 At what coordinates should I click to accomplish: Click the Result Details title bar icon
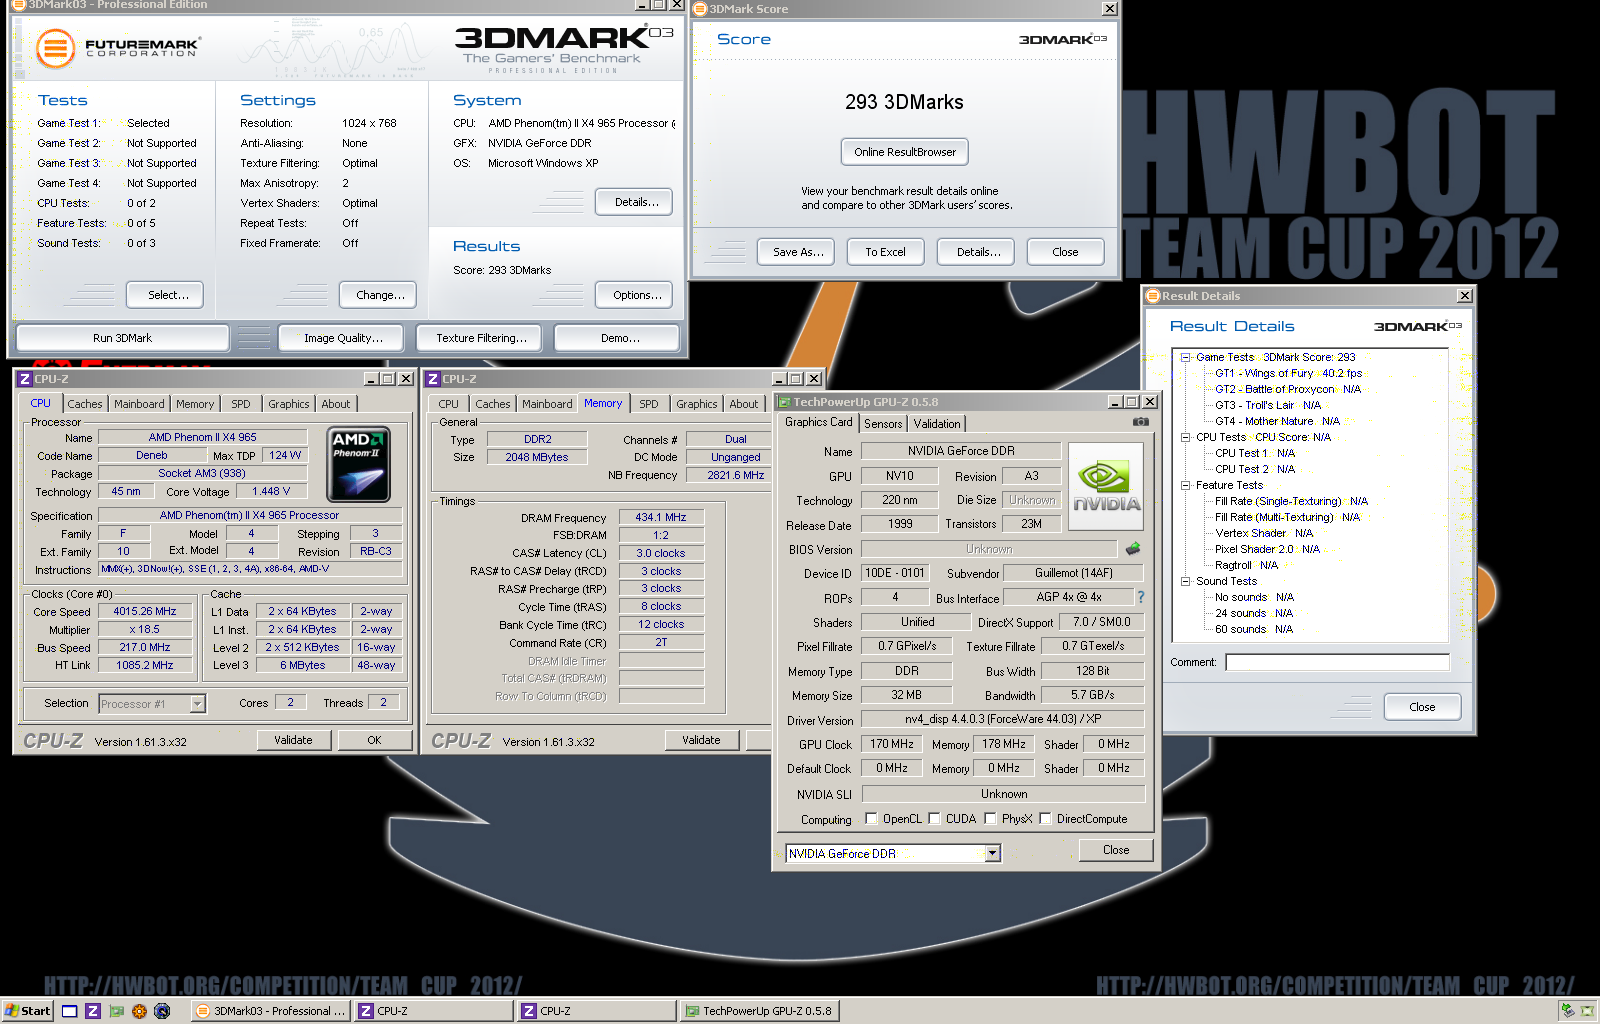[1153, 296]
